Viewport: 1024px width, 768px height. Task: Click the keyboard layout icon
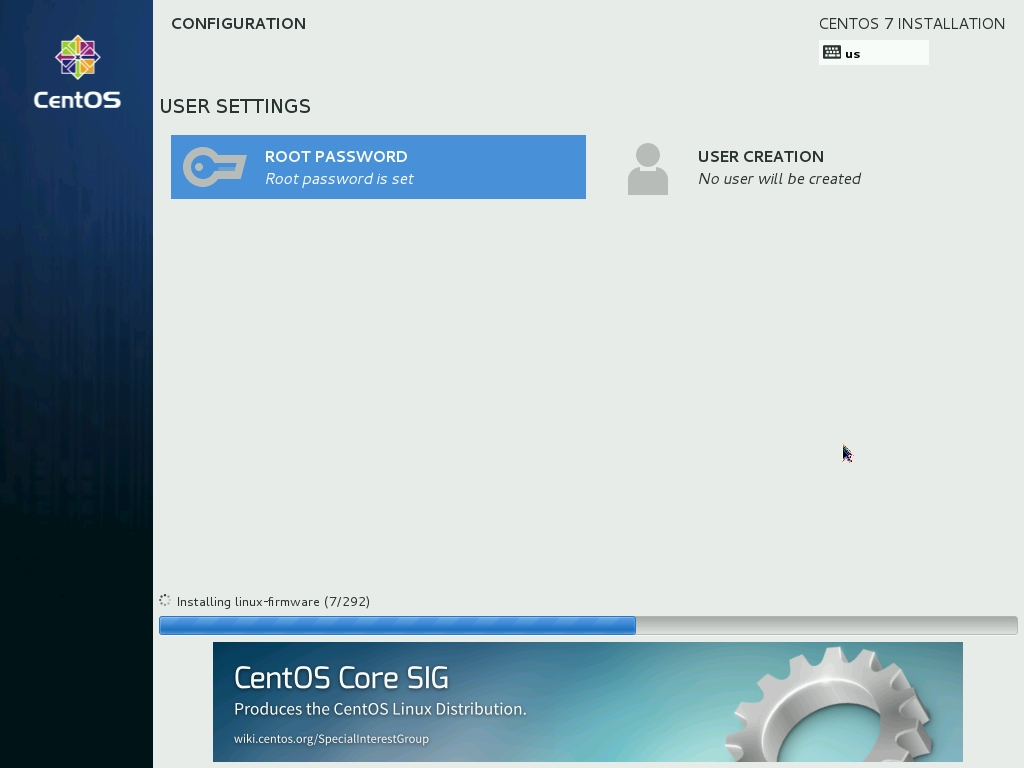pos(831,53)
